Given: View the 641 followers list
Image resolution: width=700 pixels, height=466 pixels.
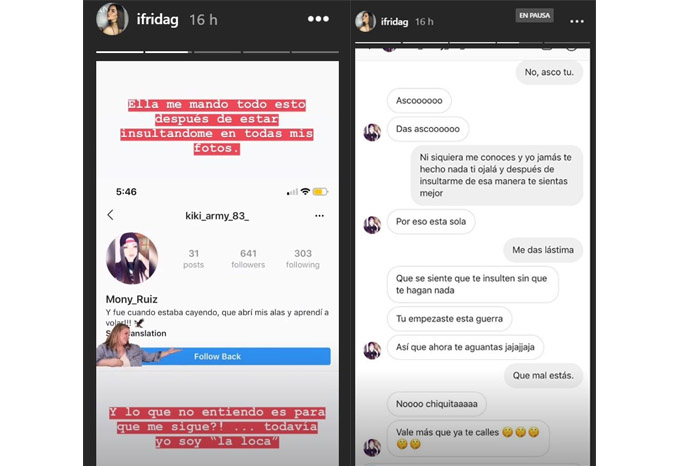Looking at the screenshot, I should pos(248,259).
